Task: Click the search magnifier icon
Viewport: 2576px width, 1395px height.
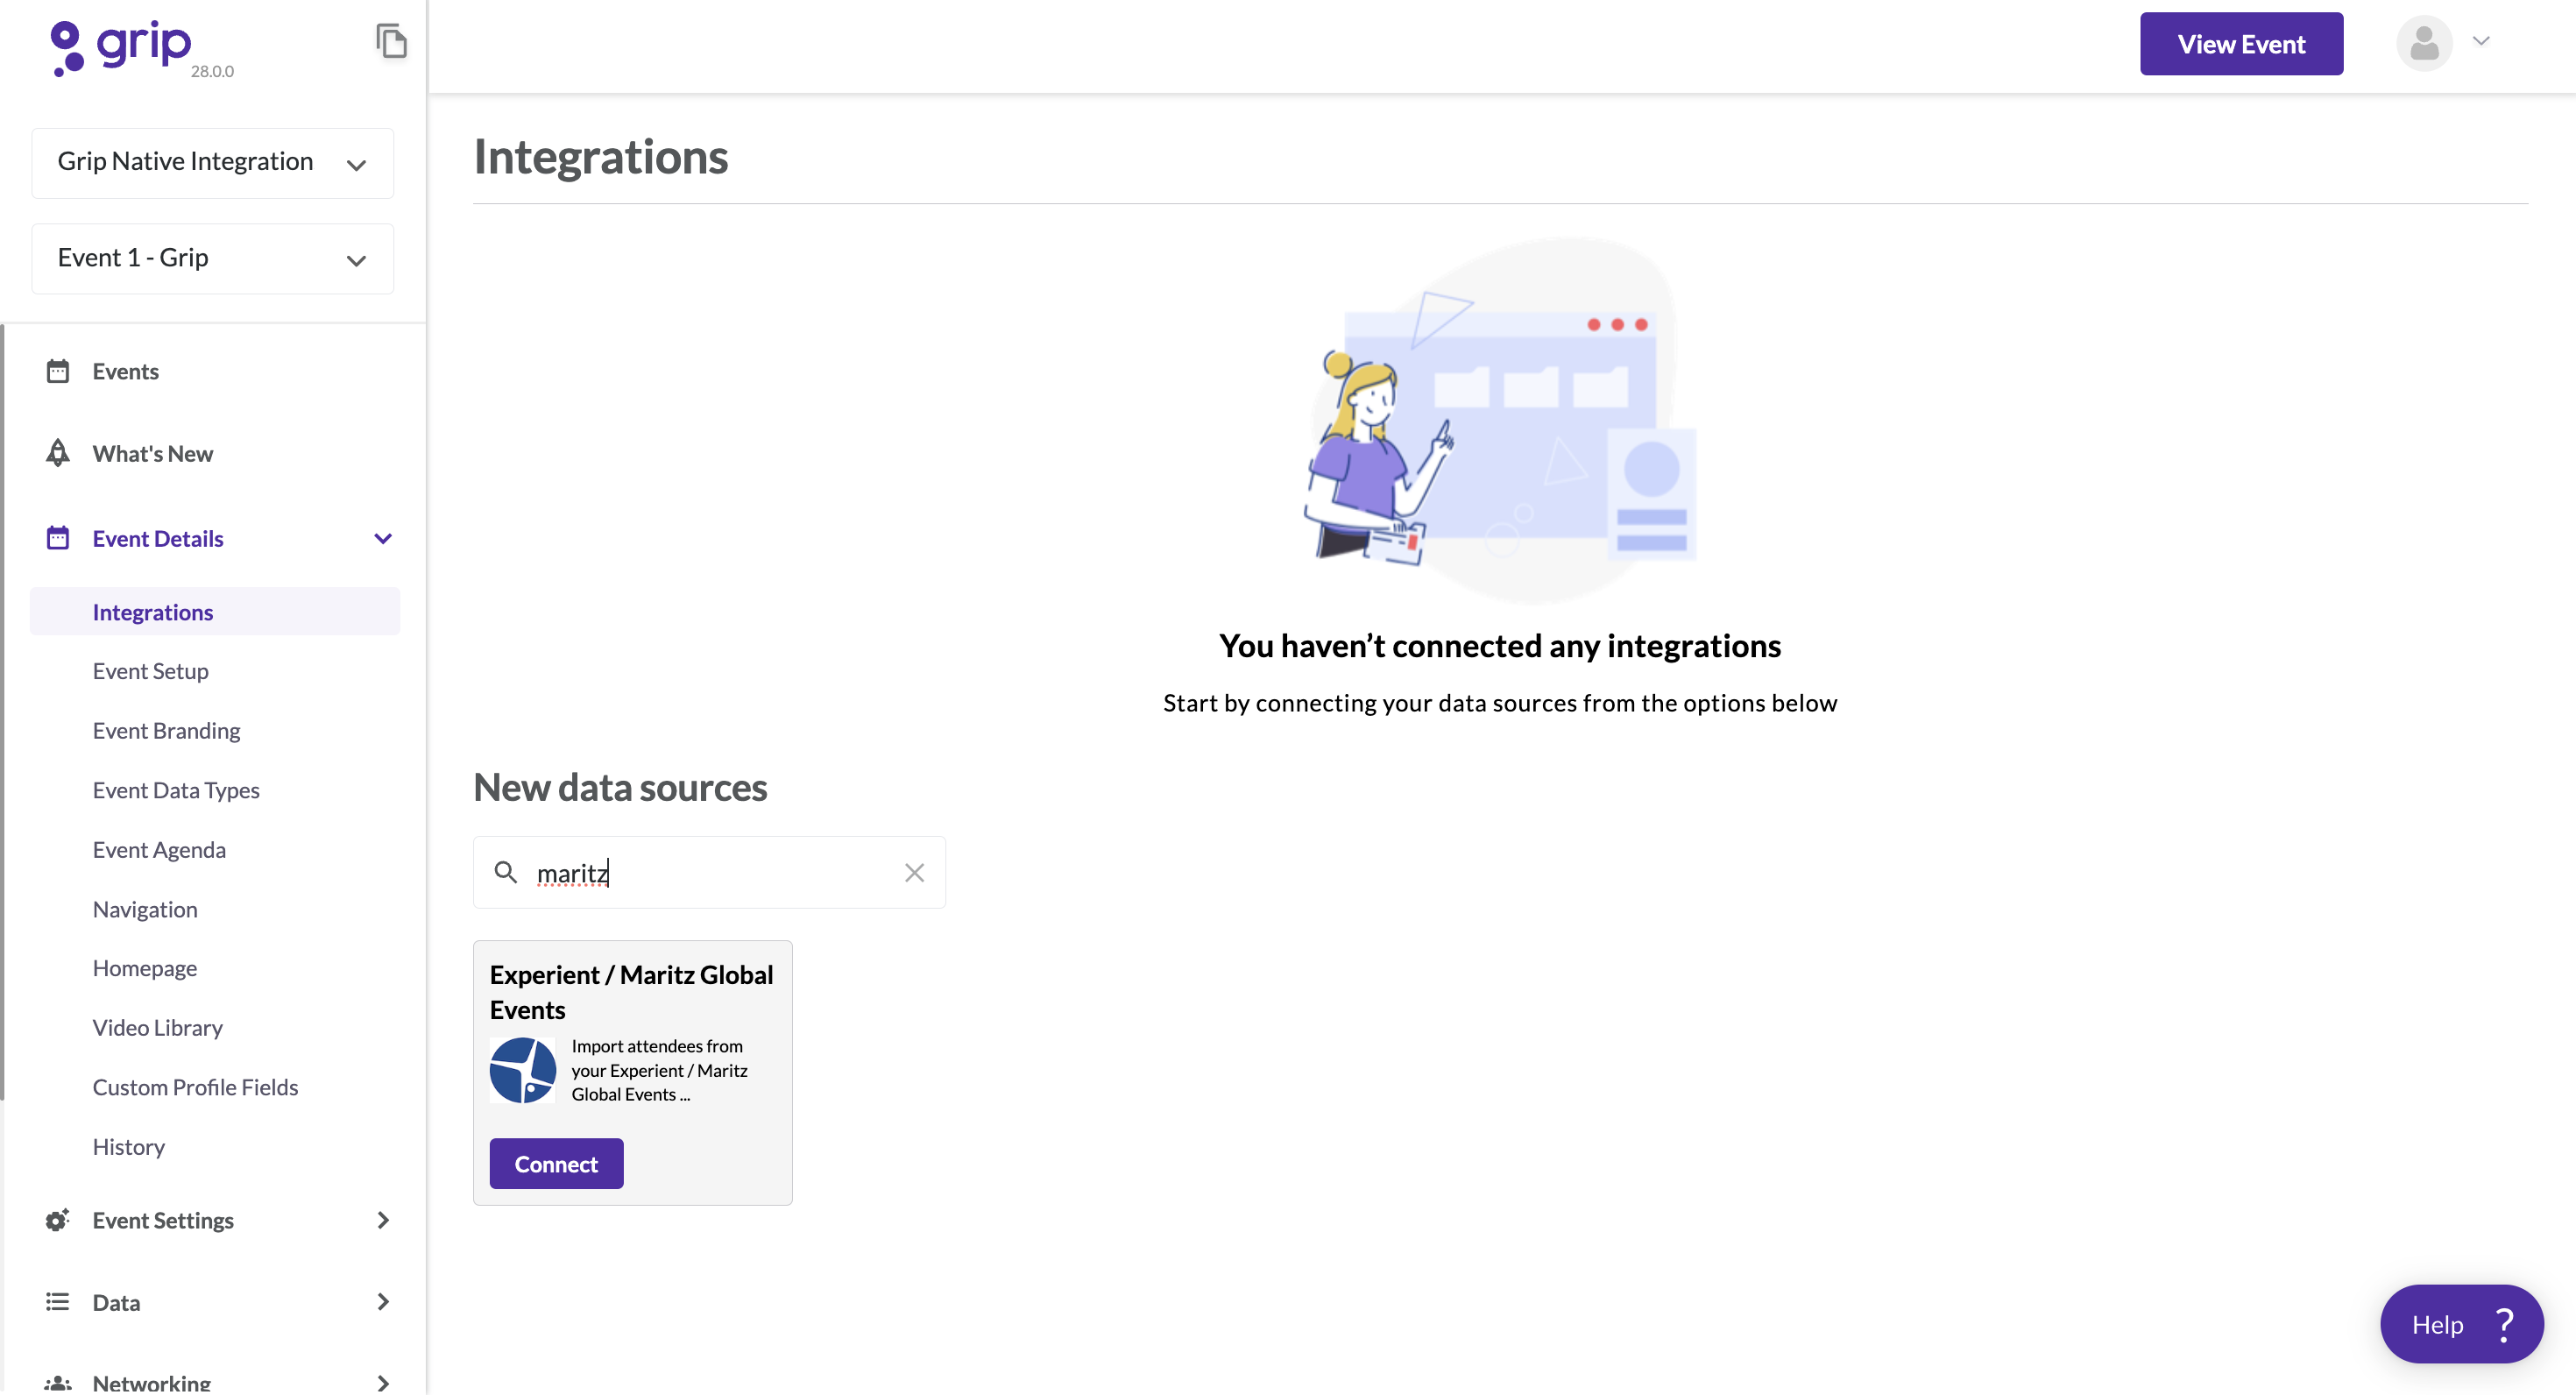Action: click(506, 872)
